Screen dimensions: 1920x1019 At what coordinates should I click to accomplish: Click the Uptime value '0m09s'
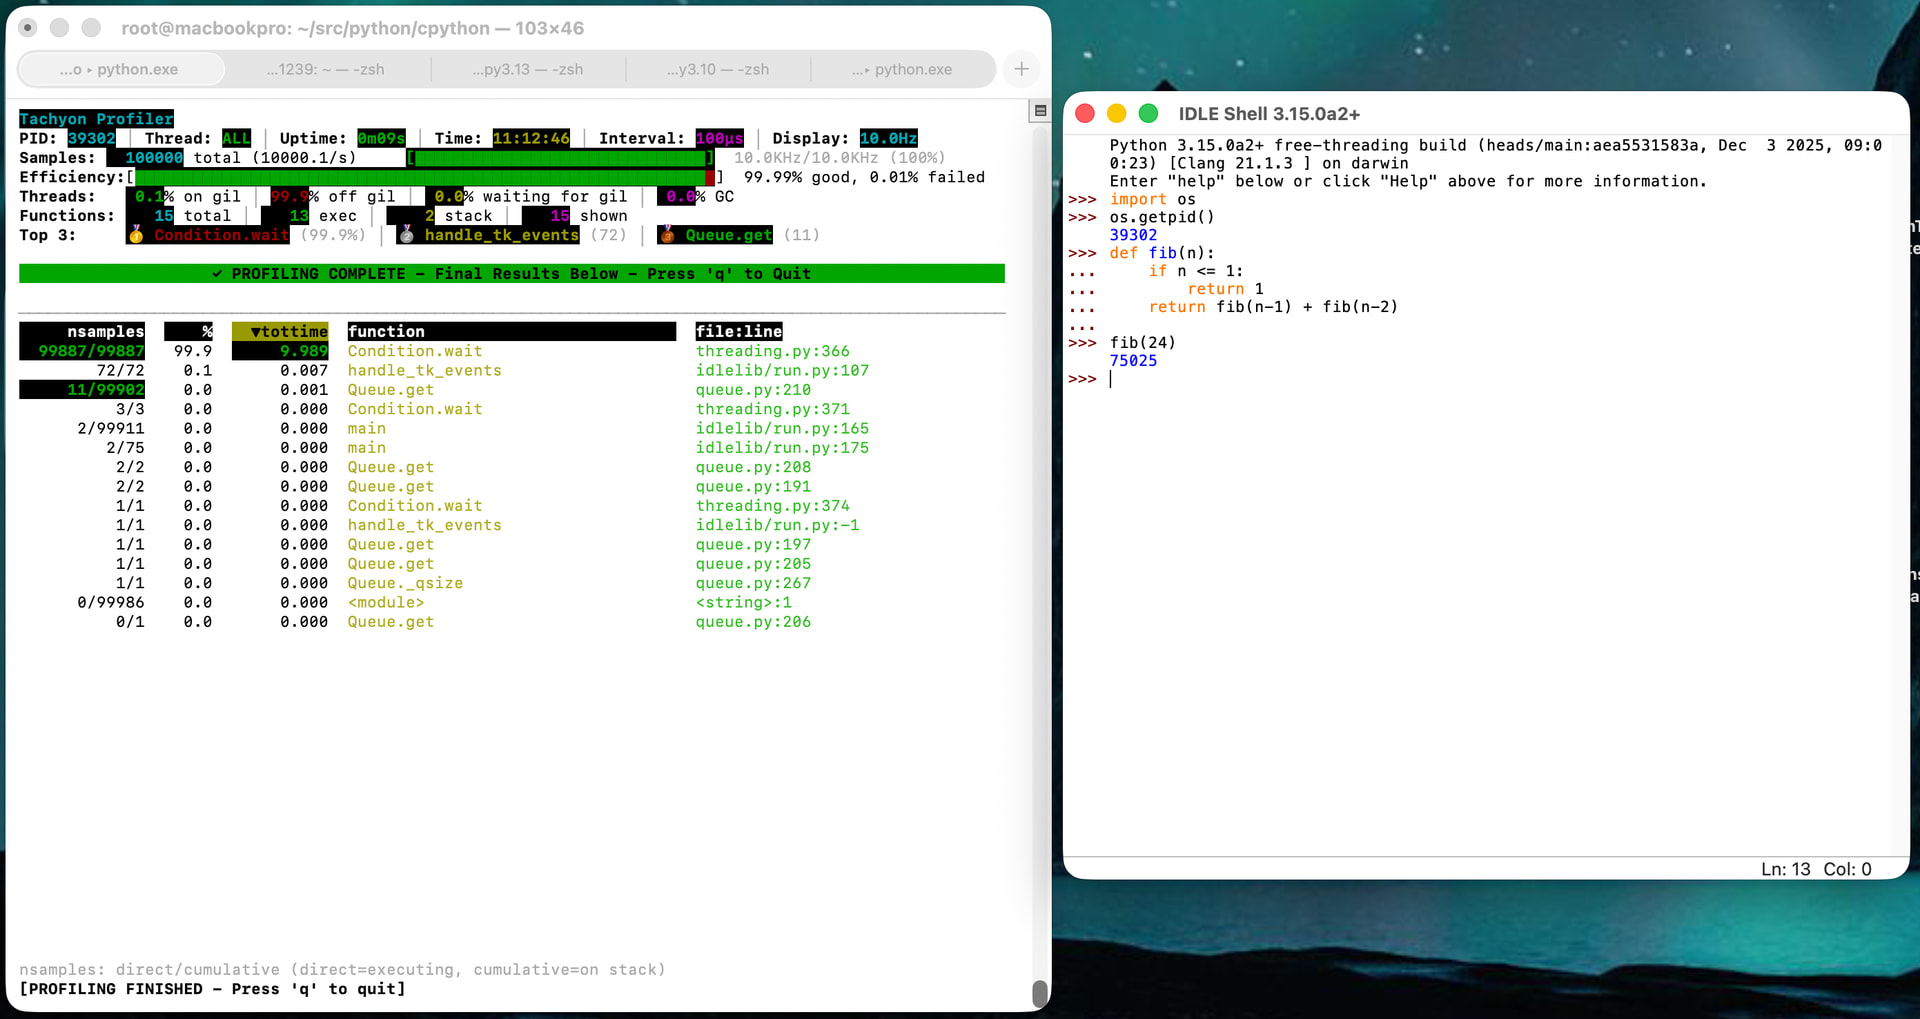pos(381,138)
